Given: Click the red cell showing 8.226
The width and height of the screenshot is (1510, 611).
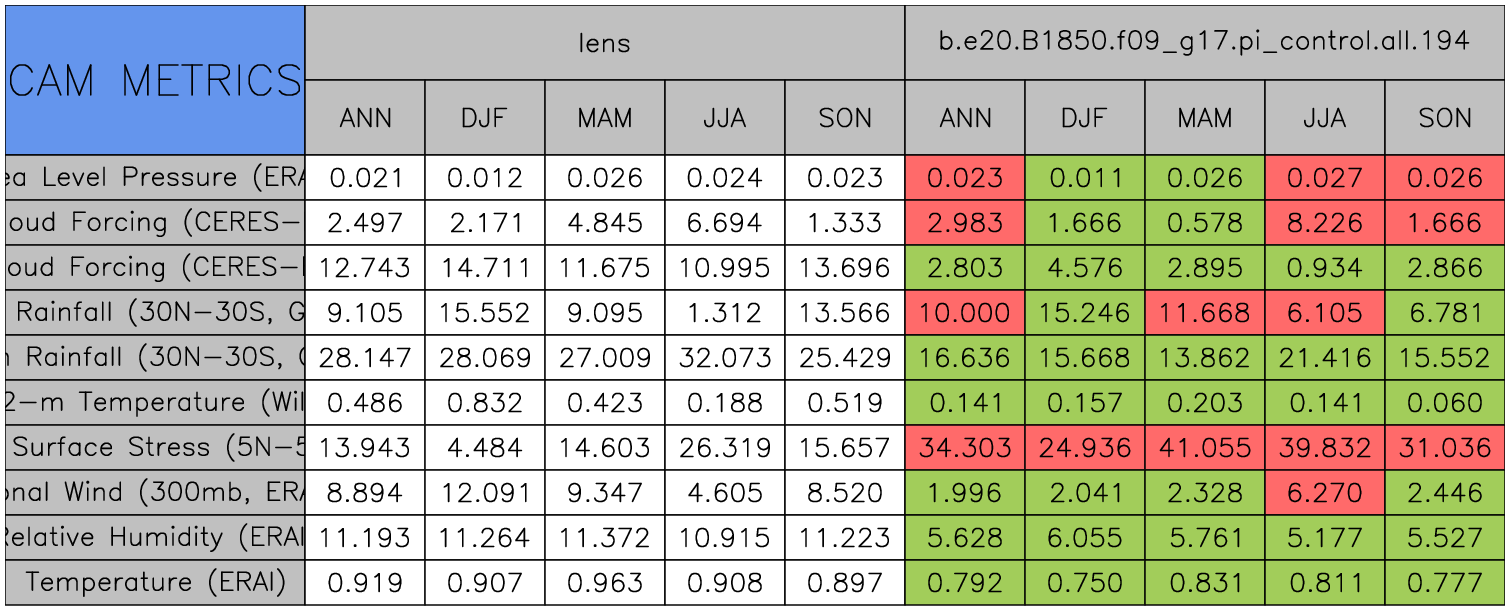Looking at the screenshot, I should (x=1325, y=223).
